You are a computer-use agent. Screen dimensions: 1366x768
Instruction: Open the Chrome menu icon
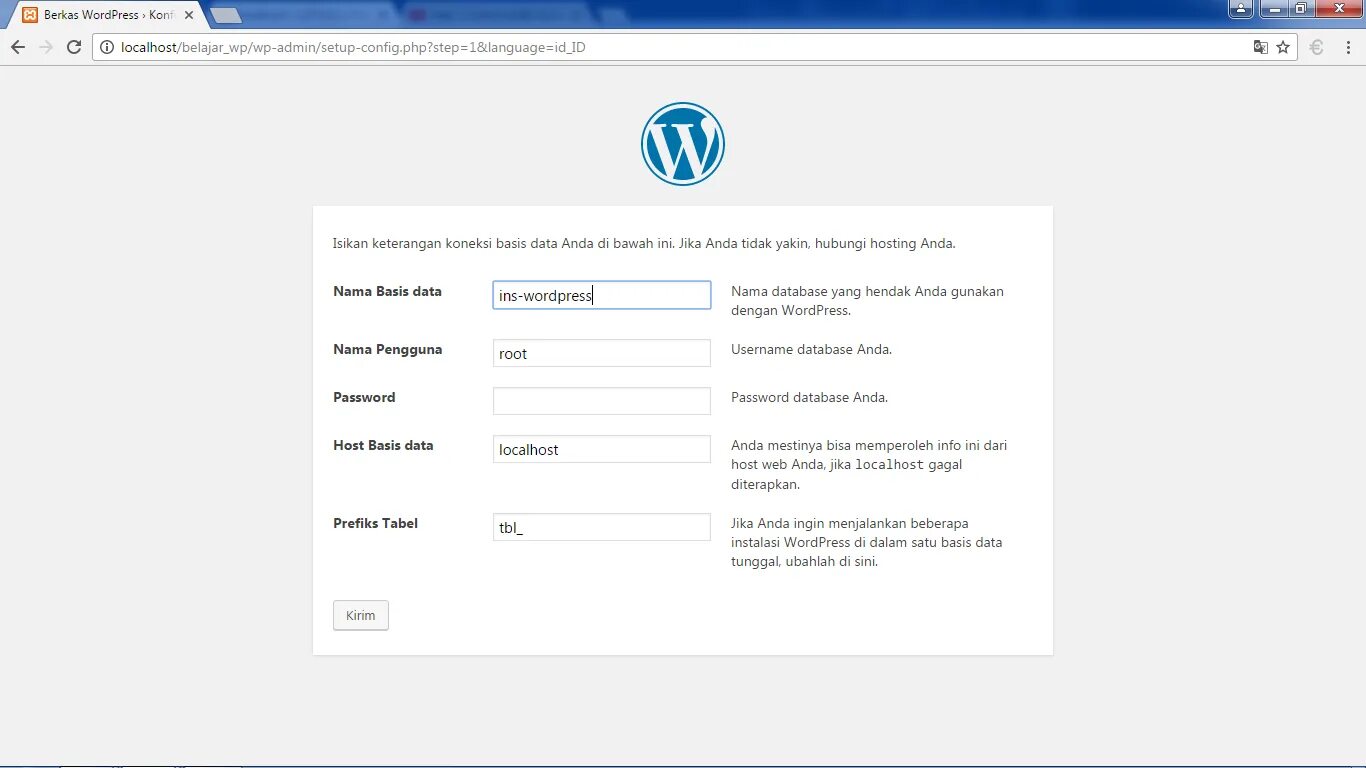(x=1346, y=47)
